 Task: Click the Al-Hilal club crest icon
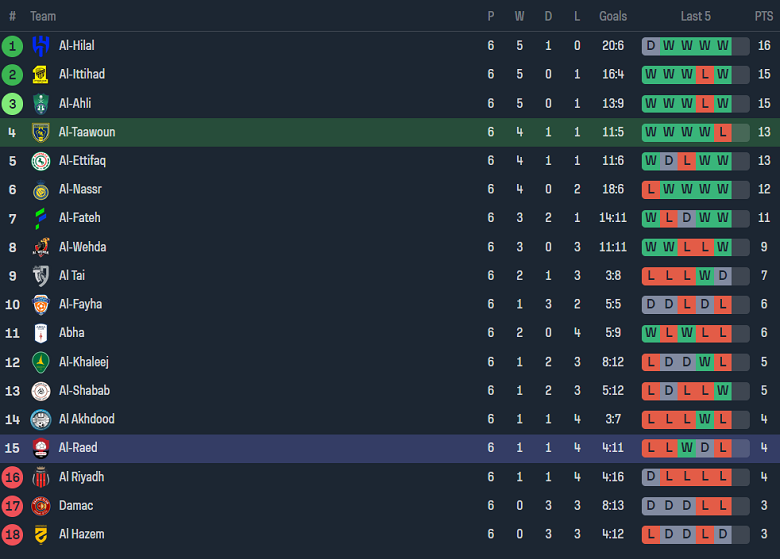tap(41, 46)
